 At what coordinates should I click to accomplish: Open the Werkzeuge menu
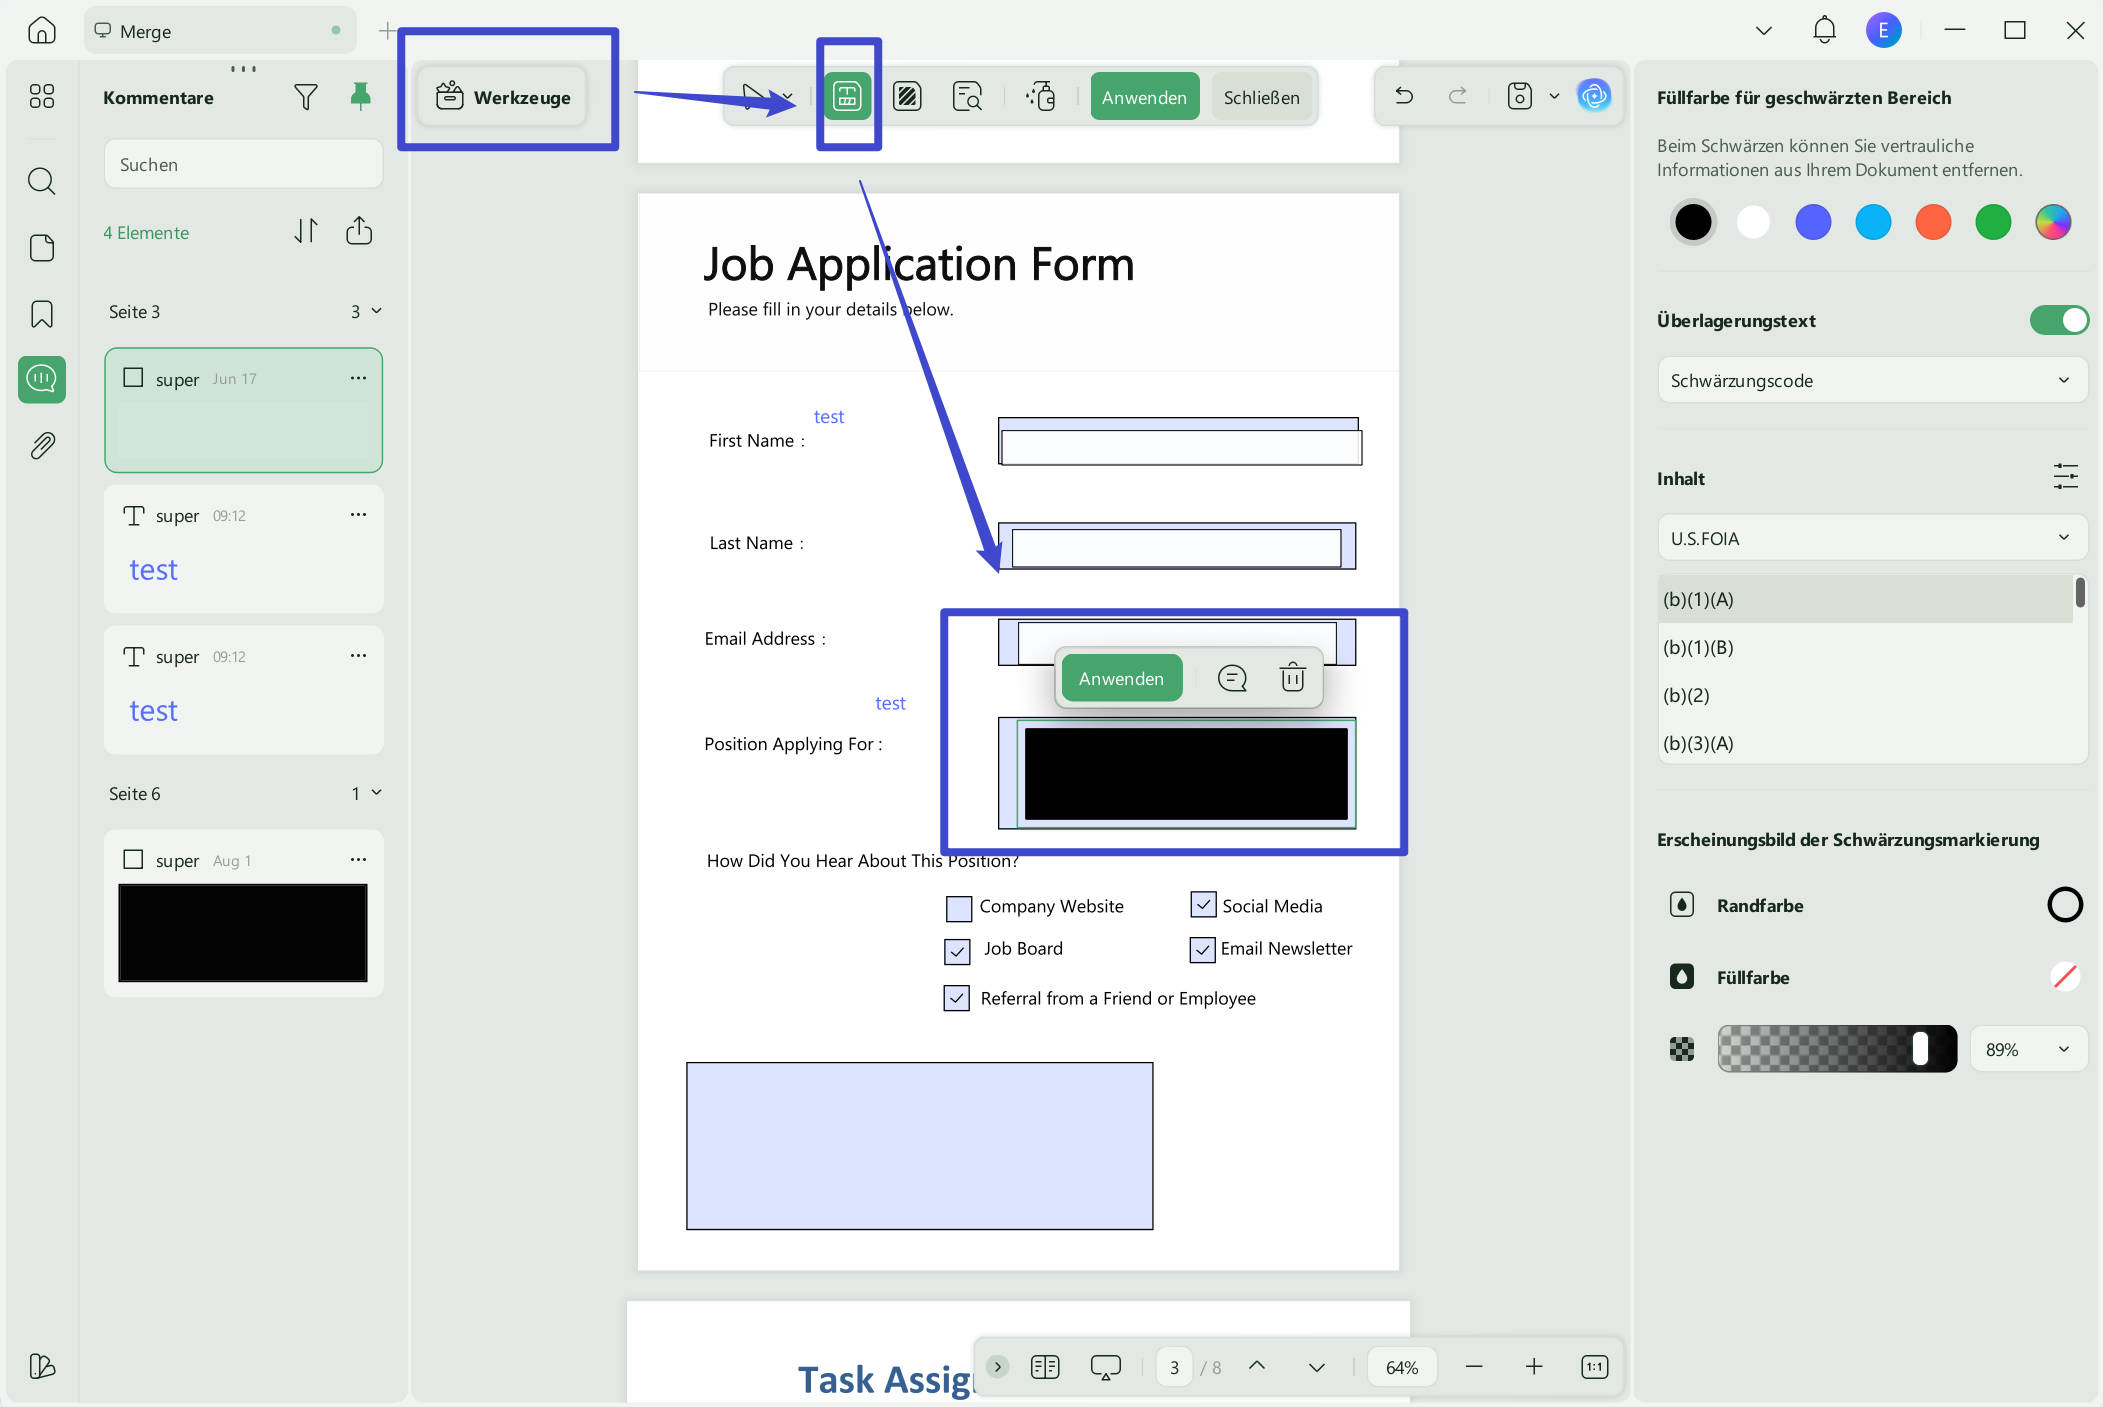(x=503, y=97)
